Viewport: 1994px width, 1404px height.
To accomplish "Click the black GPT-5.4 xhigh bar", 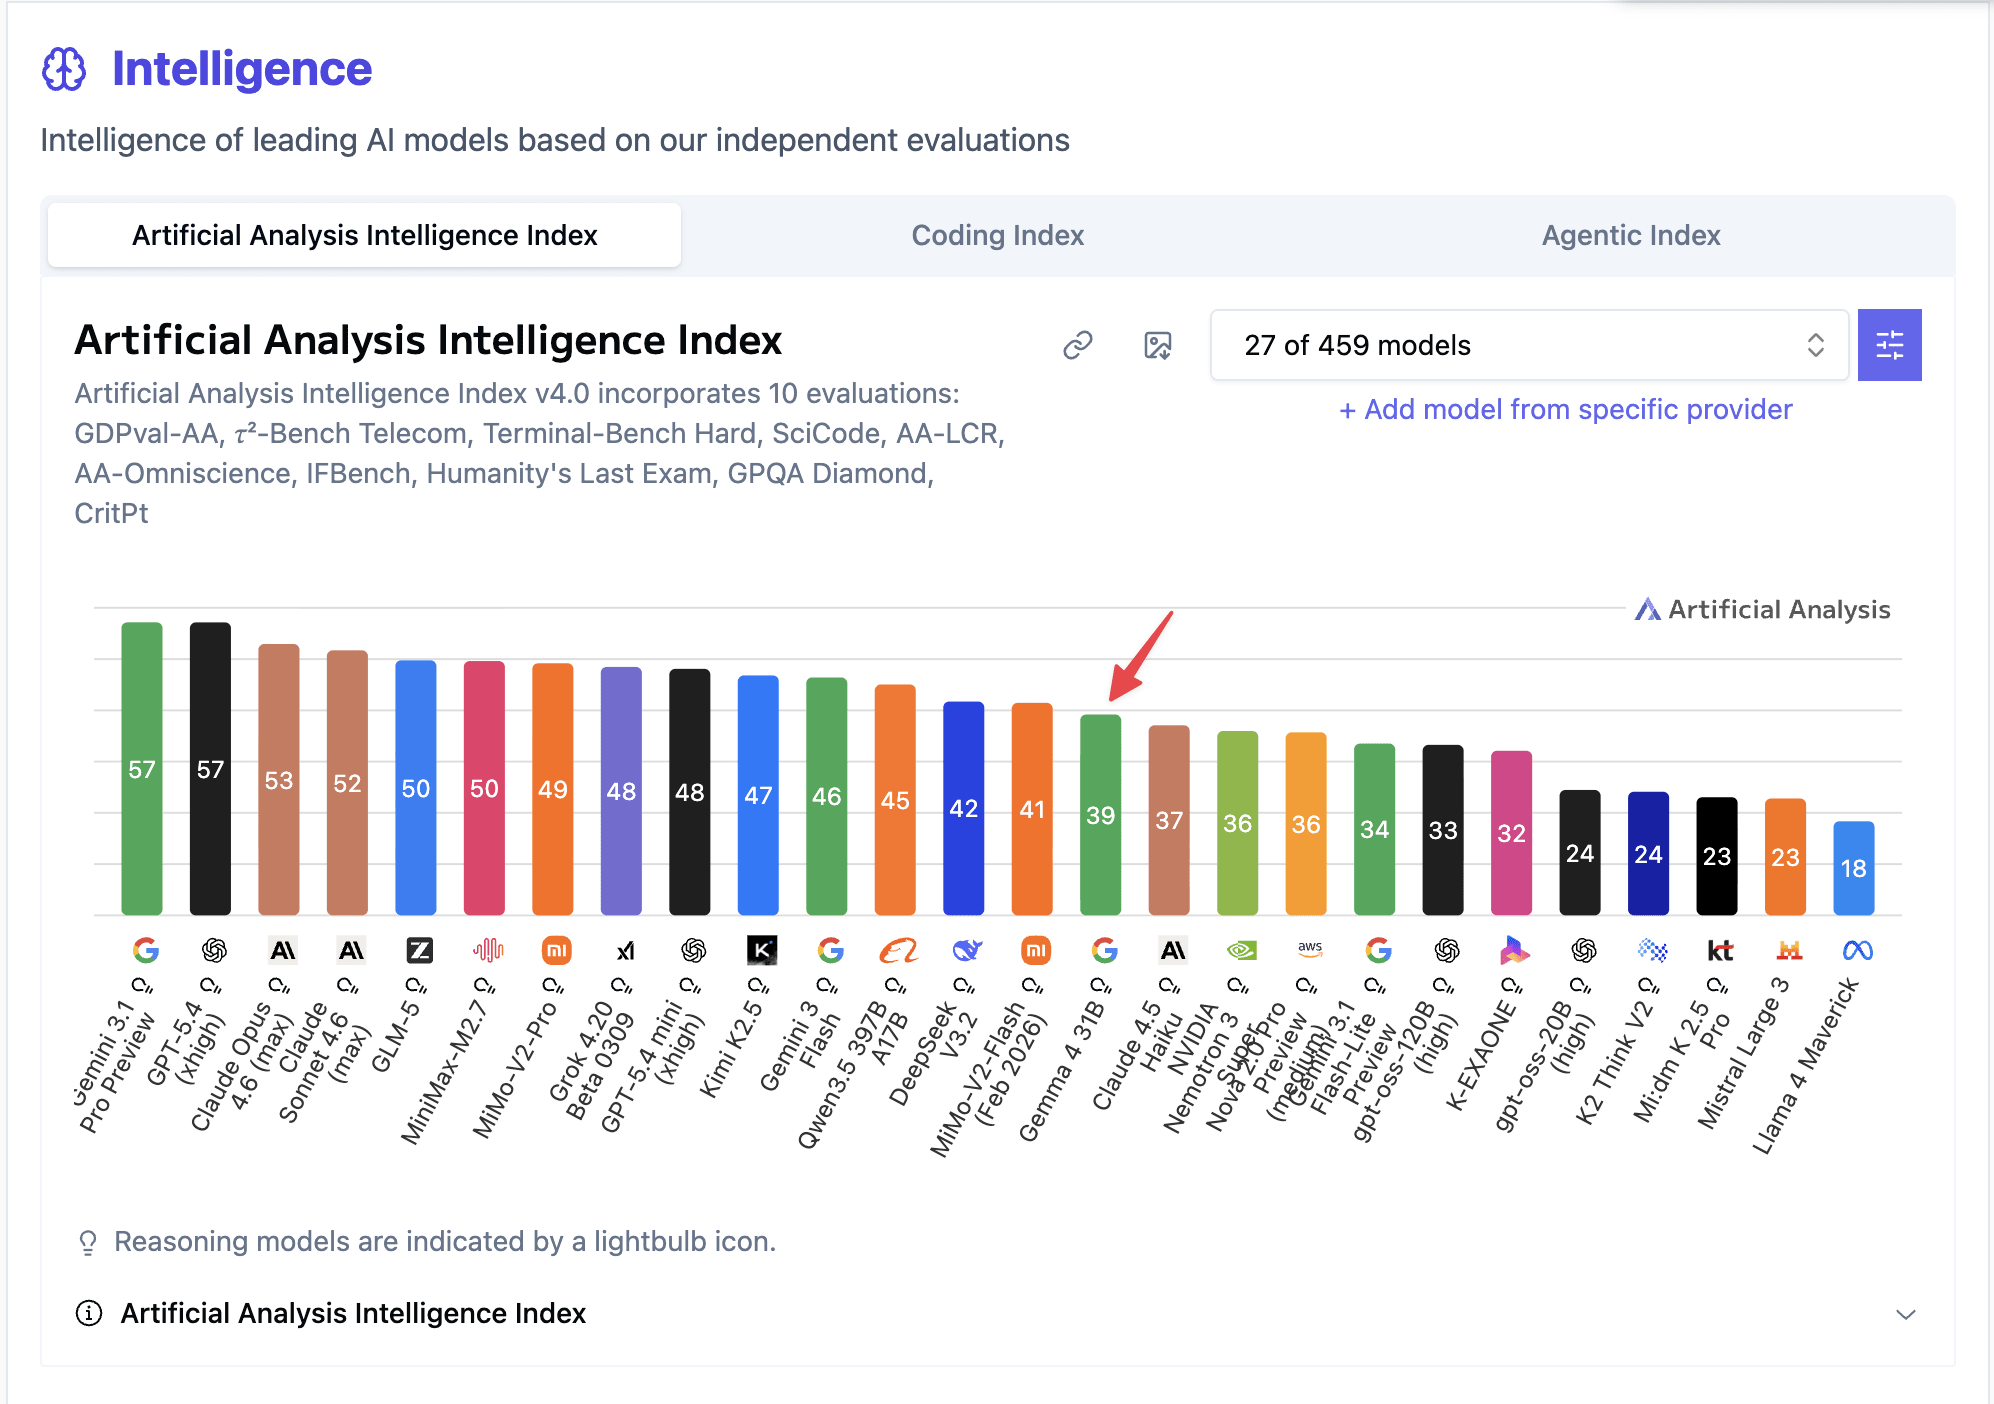I will click(x=210, y=768).
